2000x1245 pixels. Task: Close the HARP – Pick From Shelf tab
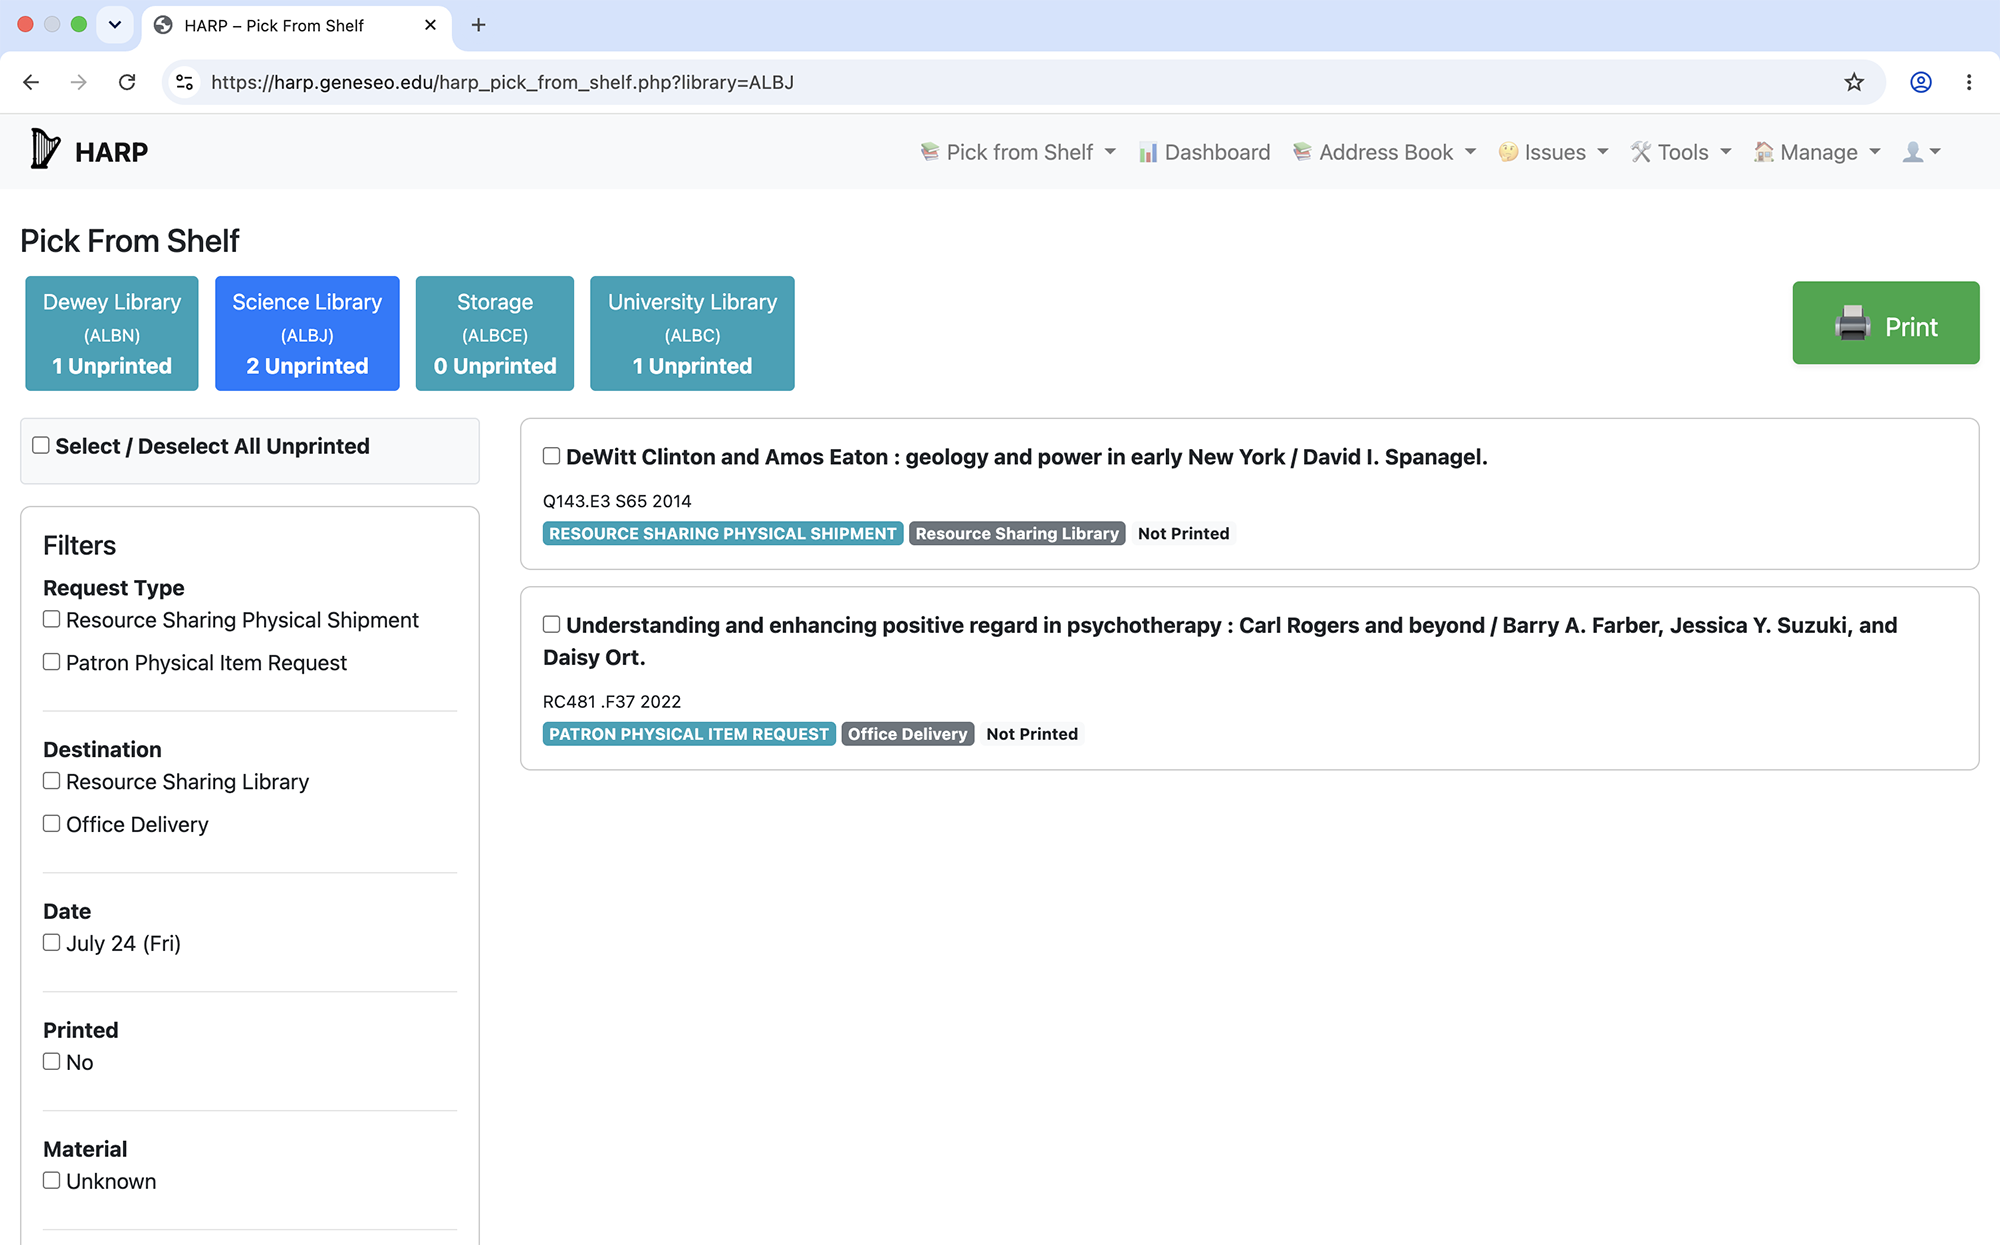430,25
